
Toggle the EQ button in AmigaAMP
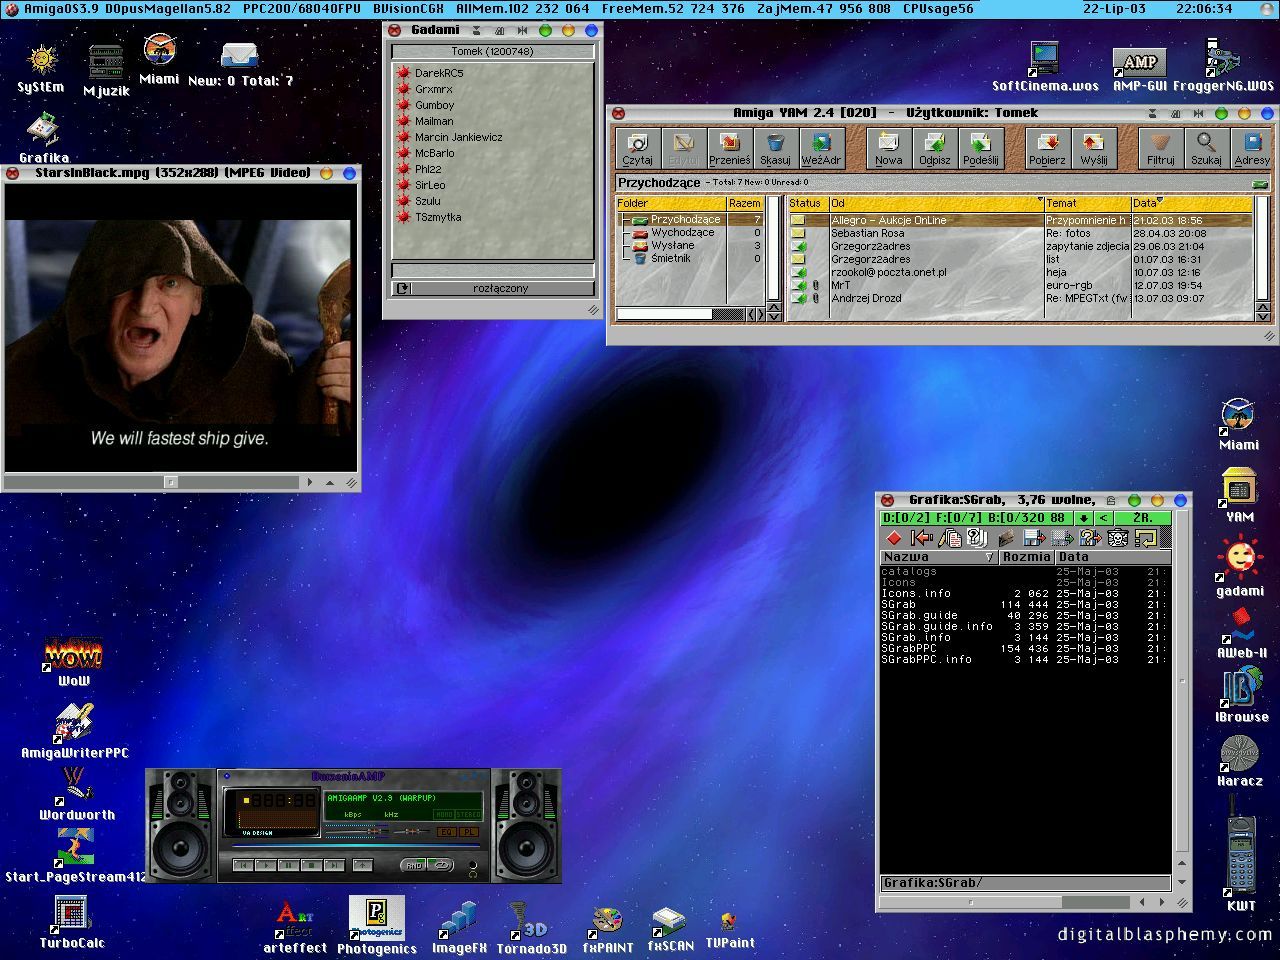(x=446, y=832)
